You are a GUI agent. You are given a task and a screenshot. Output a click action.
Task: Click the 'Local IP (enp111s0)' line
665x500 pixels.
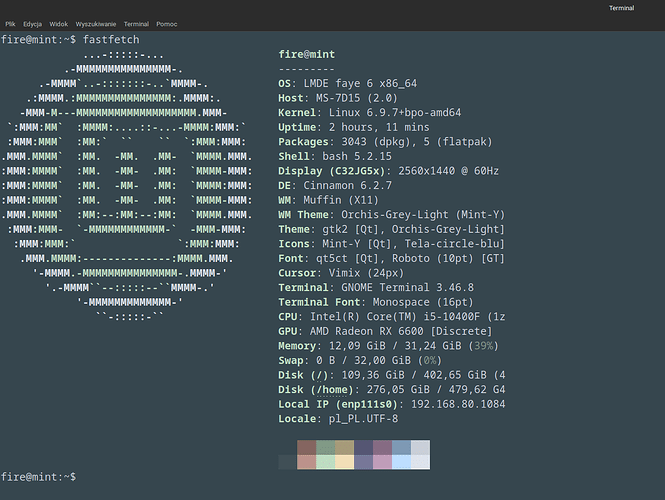click(x=391, y=405)
